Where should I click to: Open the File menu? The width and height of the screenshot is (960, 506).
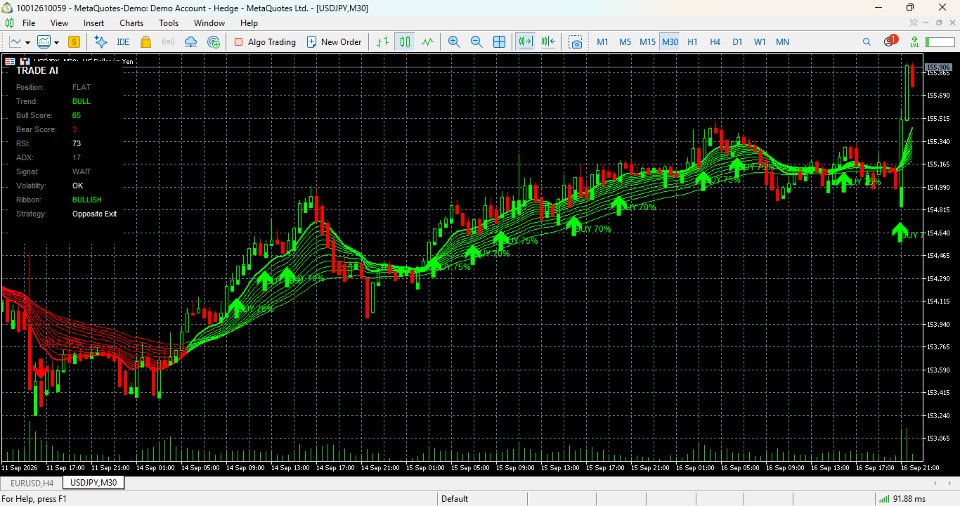[29, 23]
